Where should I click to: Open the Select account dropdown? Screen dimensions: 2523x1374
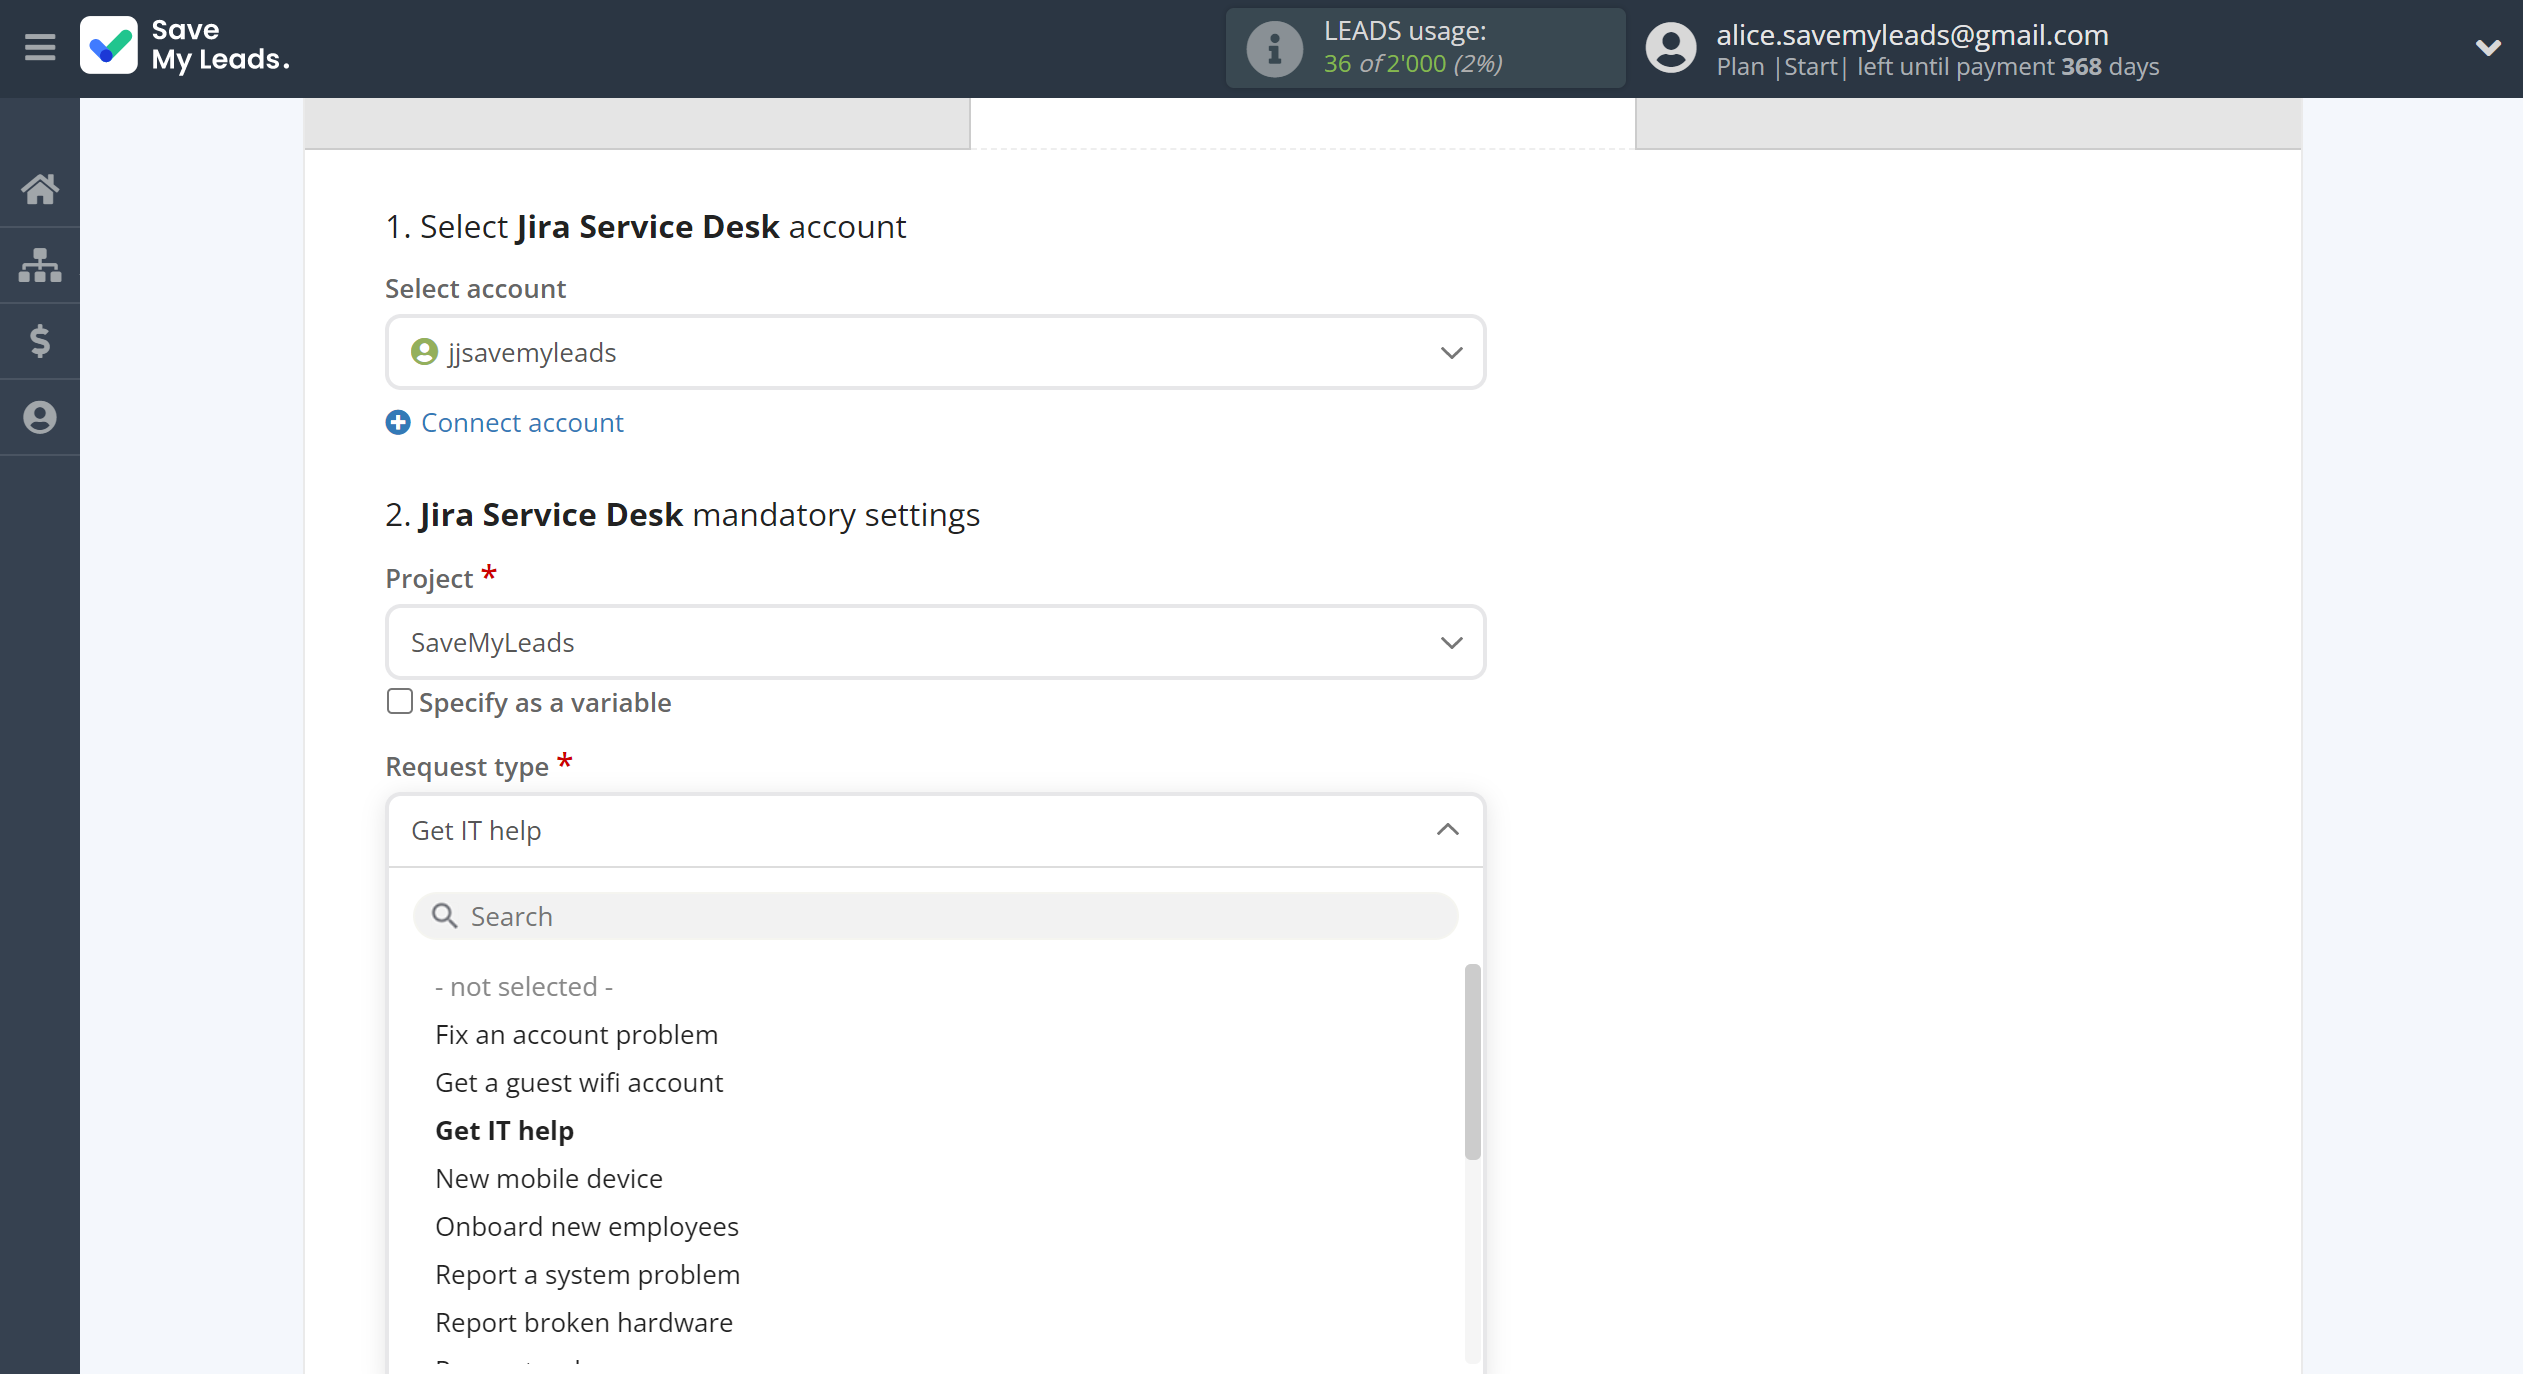(935, 352)
